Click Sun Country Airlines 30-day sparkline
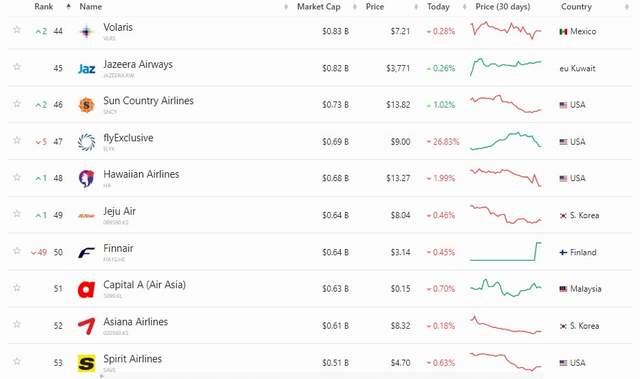The width and height of the screenshot is (640, 379). tap(506, 104)
